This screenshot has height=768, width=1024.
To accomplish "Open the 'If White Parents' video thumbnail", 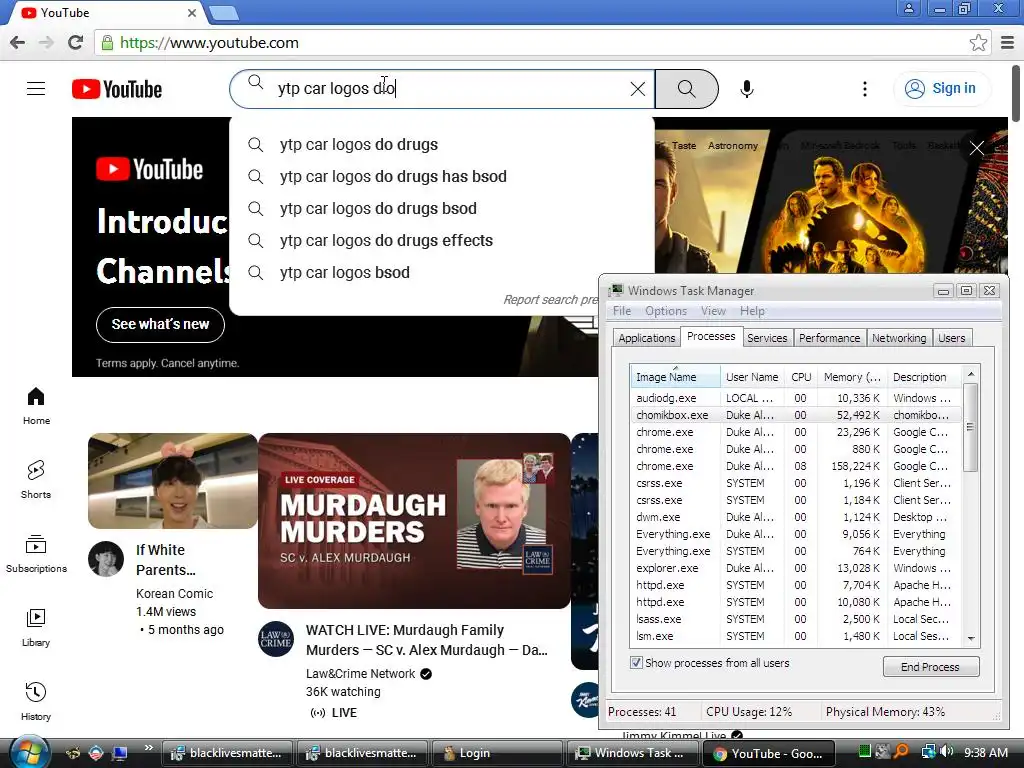I will [x=172, y=481].
